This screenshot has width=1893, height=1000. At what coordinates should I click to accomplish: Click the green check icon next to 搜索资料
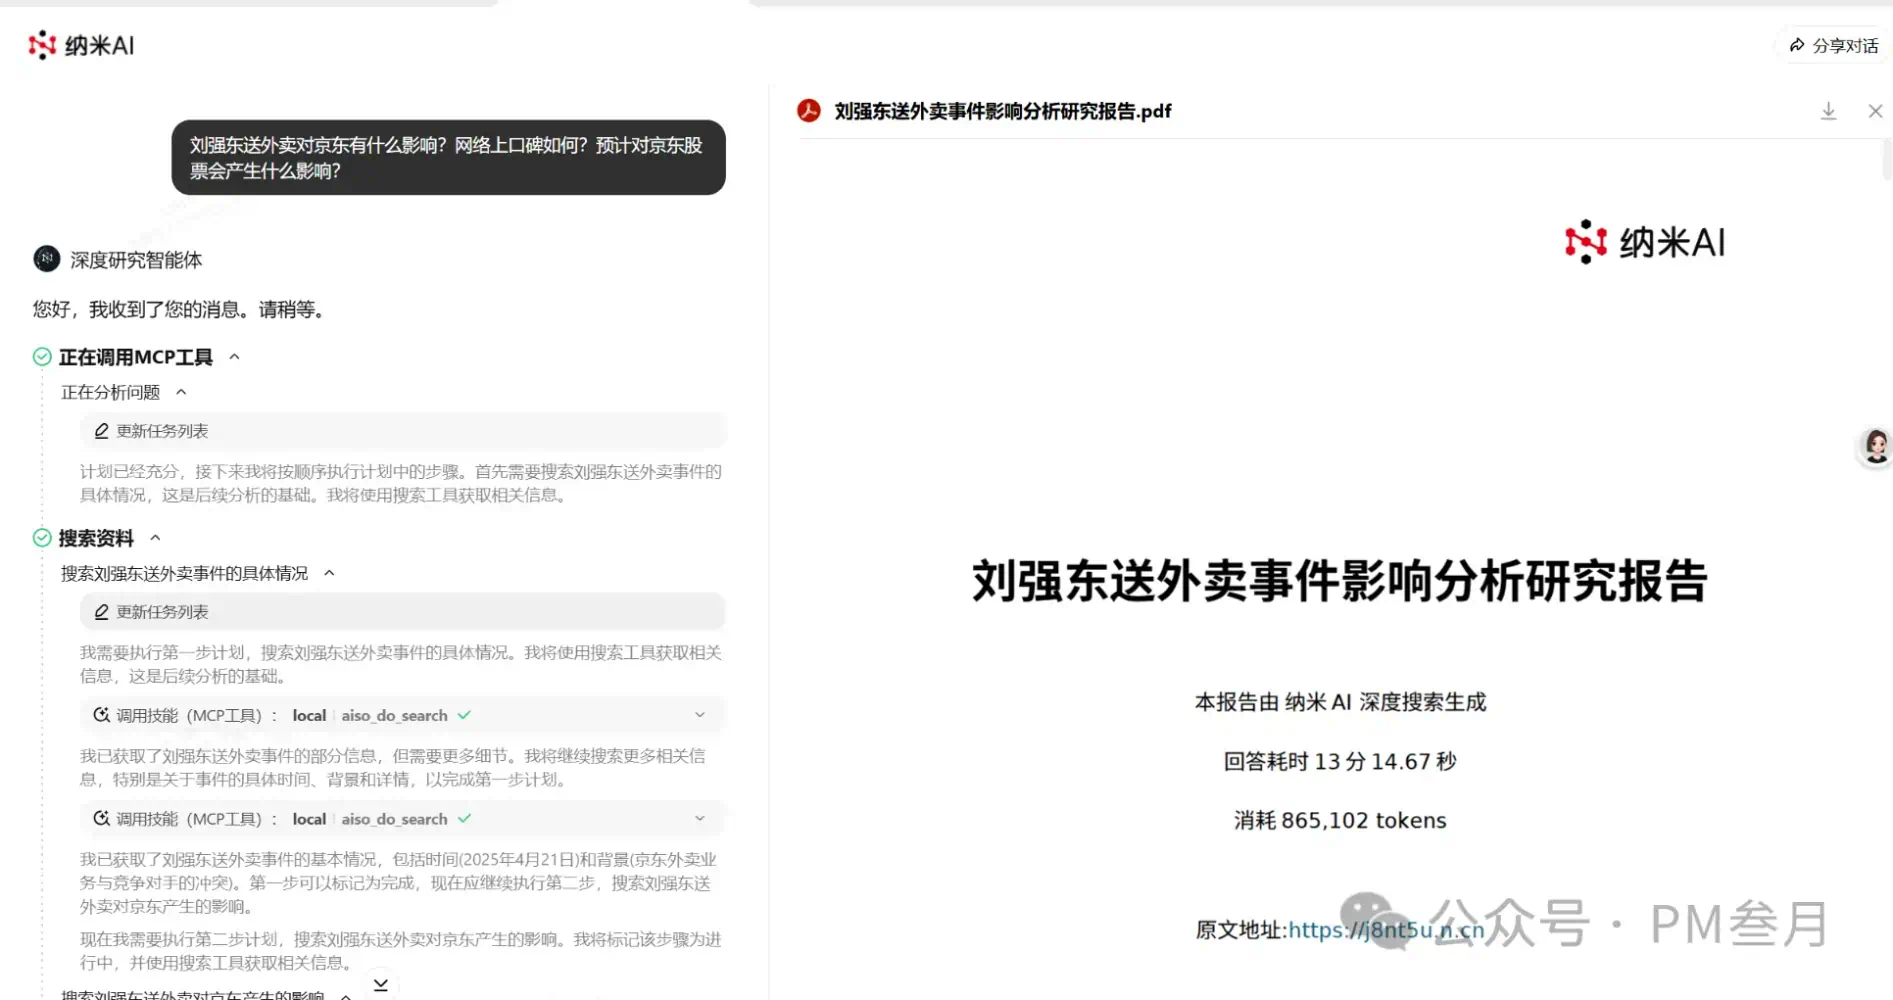click(x=42, y=538)
